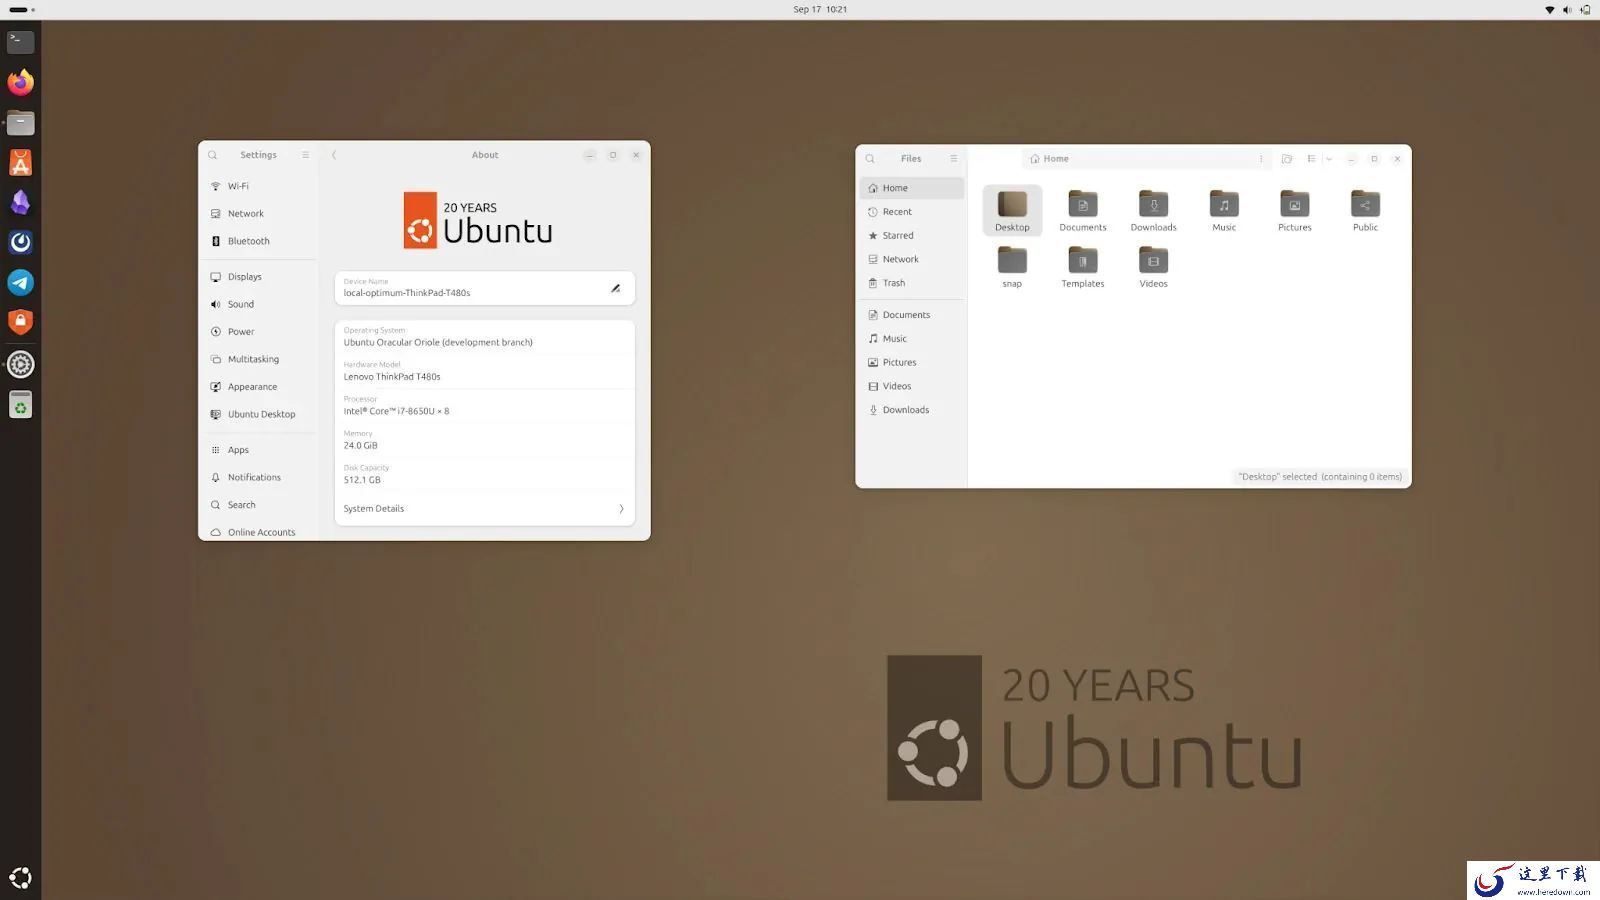Open Displays settings panel
1600x900 pixels.
259,277
